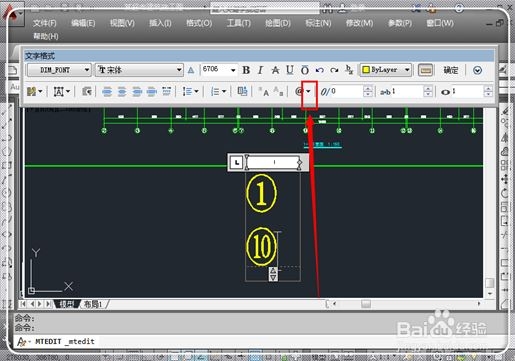Open the symbol @ dropdown arrow
The image size is (515, 361).
[x=308, y=91]
